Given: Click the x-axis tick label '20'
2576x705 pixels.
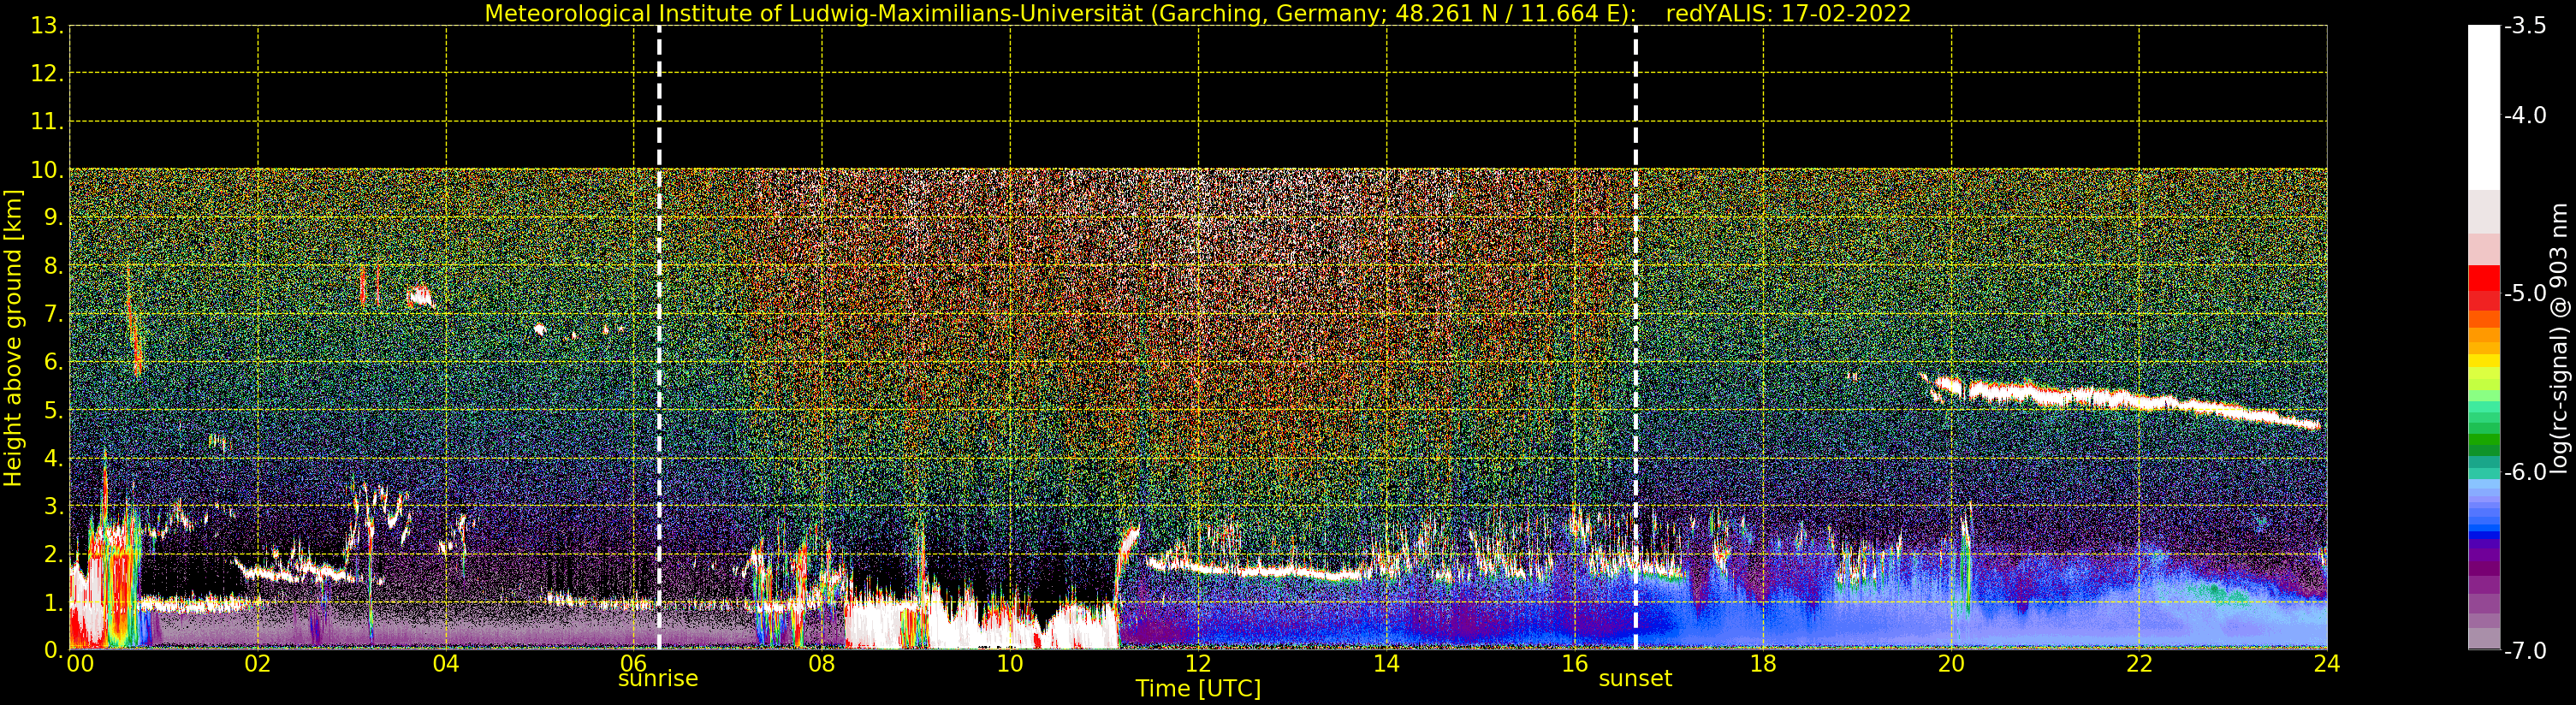Looking at the screenshot, I should [x=1951, y=664].
